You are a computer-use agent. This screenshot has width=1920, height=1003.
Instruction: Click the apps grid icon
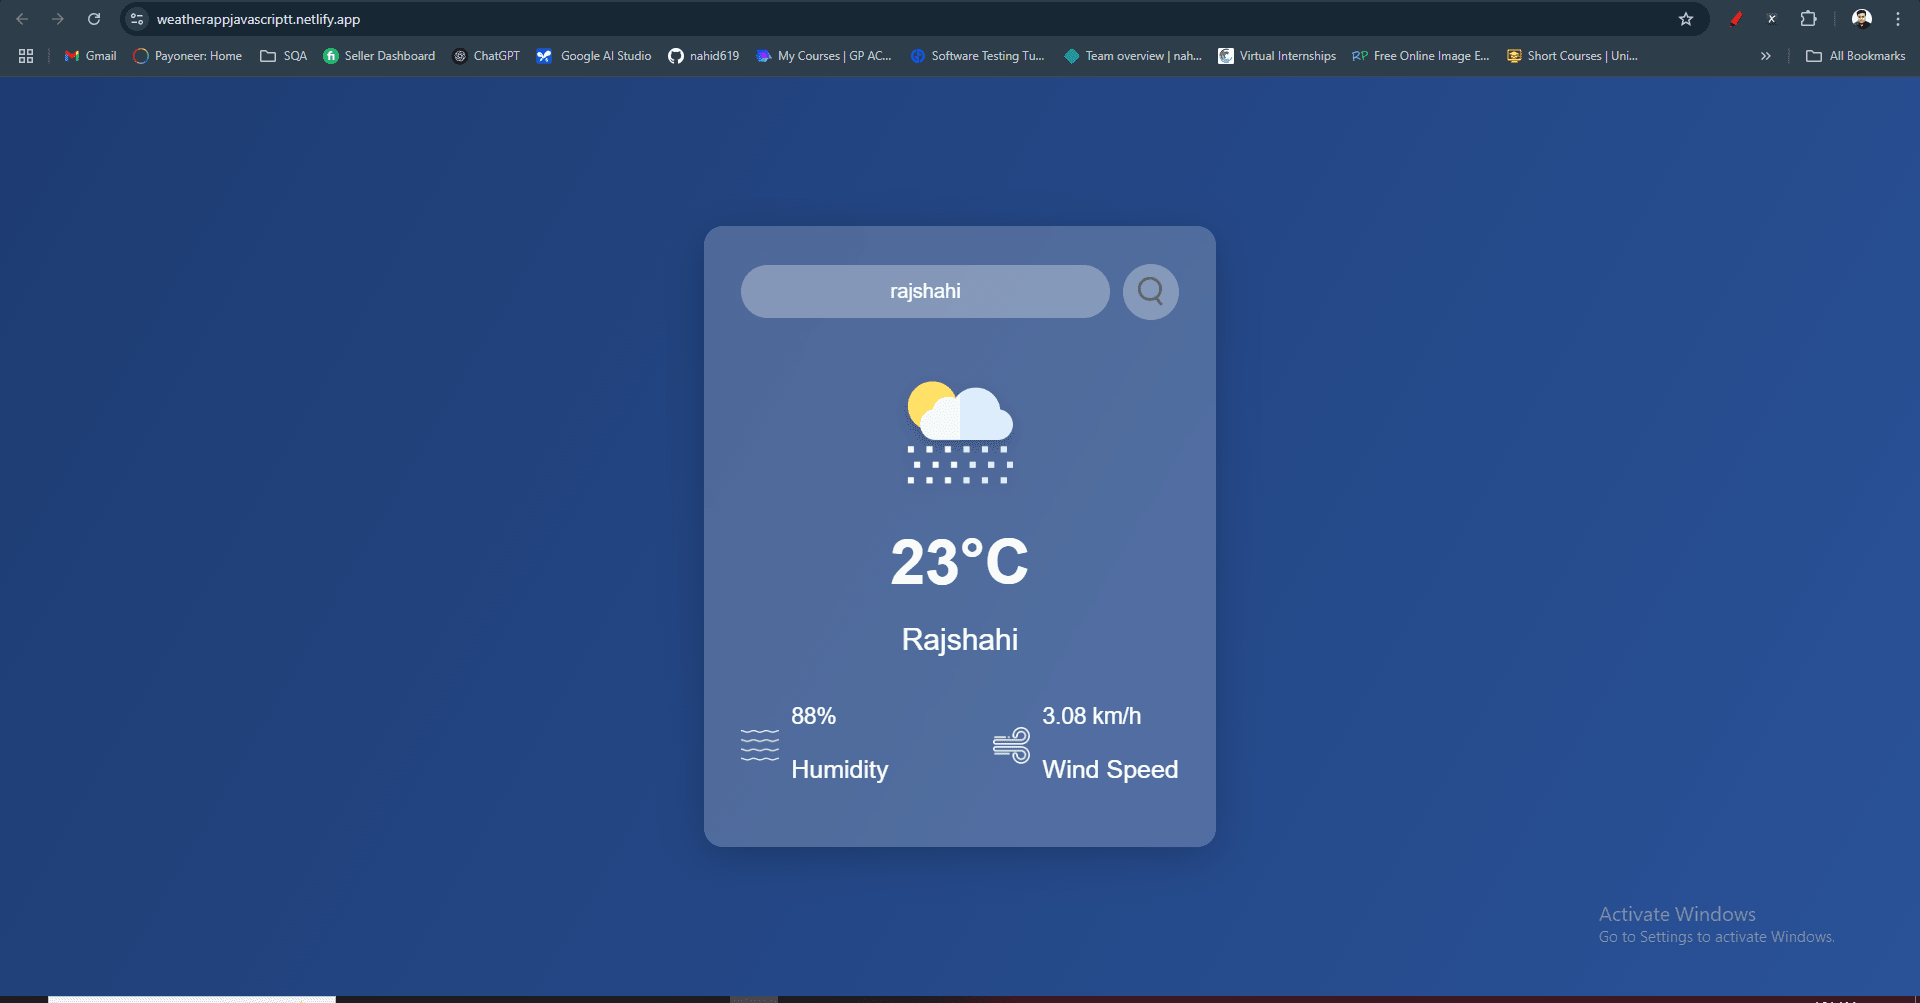(25, 56)
